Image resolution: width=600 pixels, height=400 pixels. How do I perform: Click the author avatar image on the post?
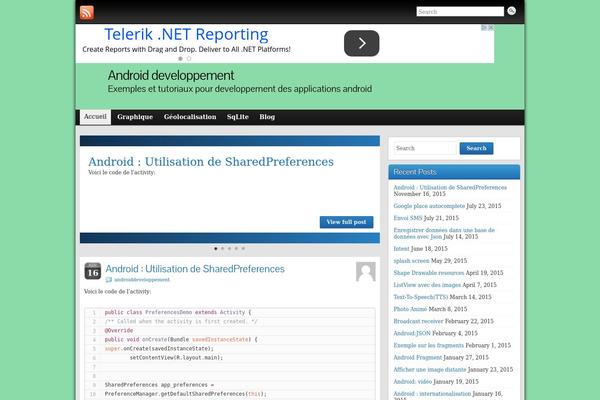pos(366,271)
